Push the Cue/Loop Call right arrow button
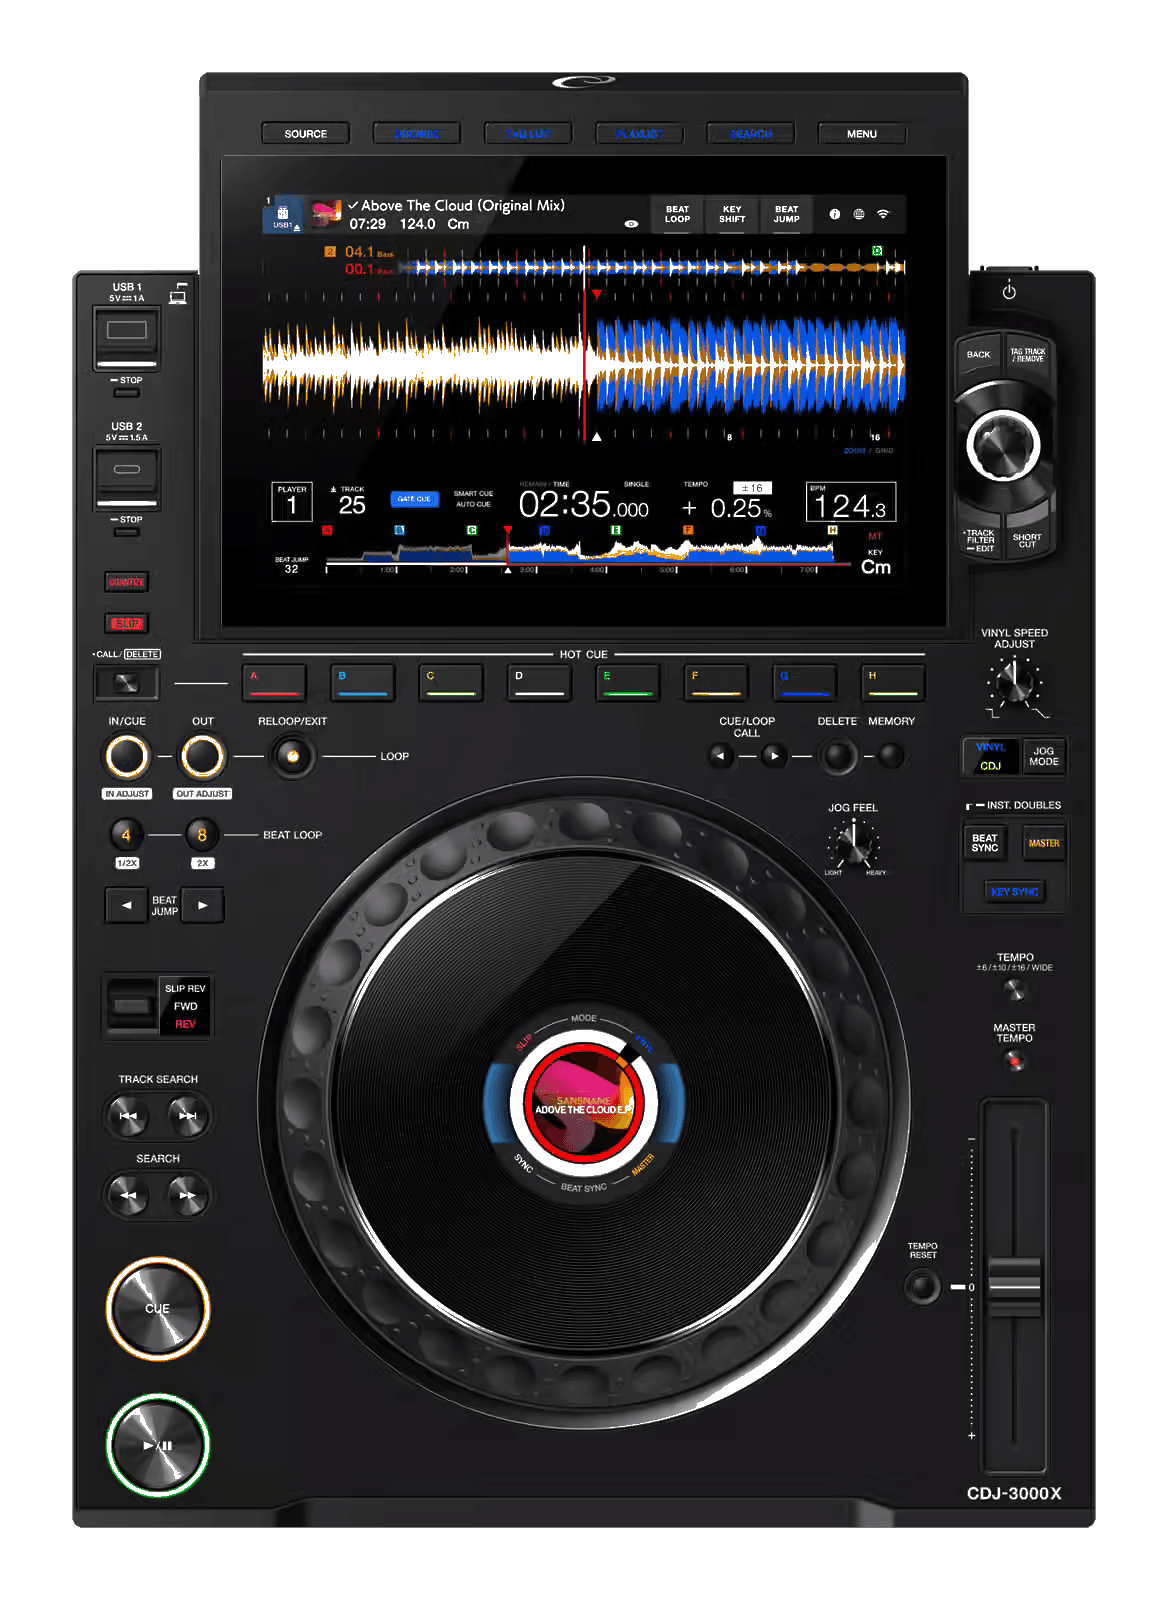 [x=774, y=756]
